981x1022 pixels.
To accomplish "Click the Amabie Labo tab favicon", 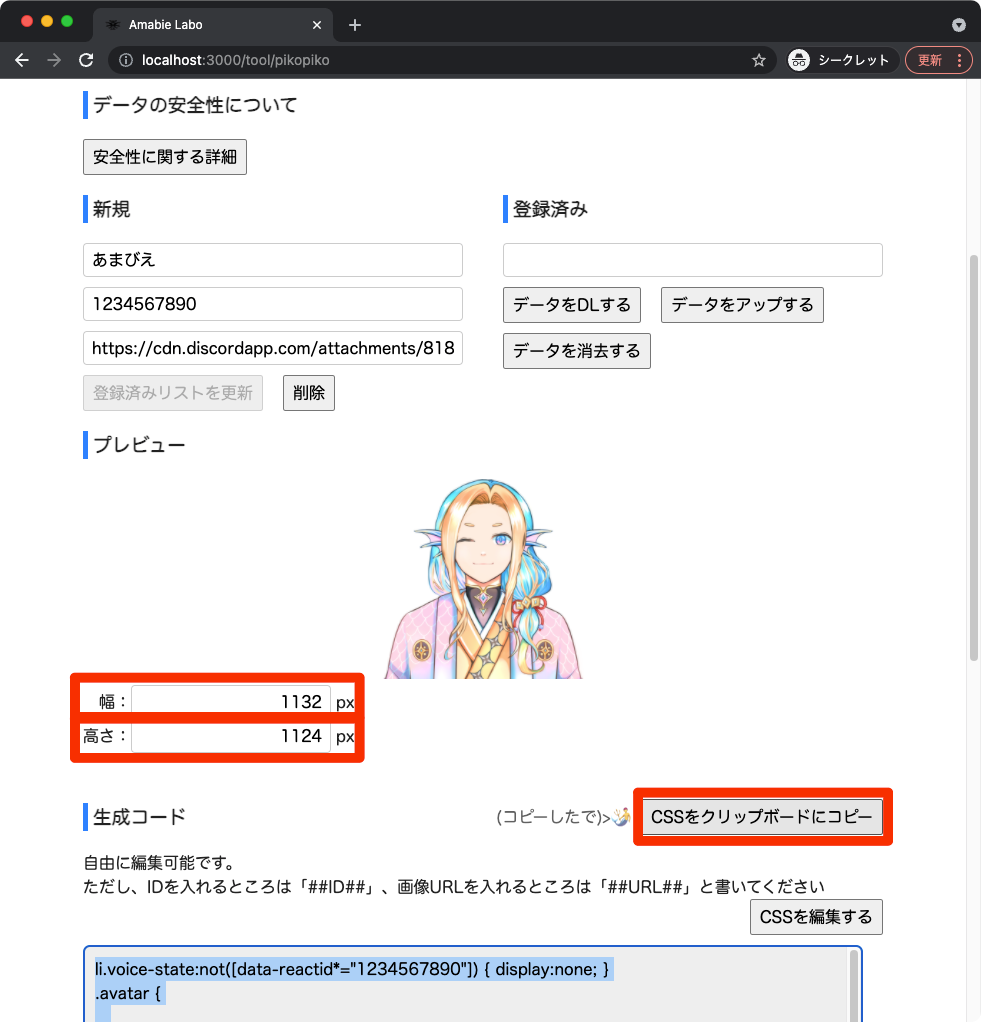I will click(x=113, y=25).
